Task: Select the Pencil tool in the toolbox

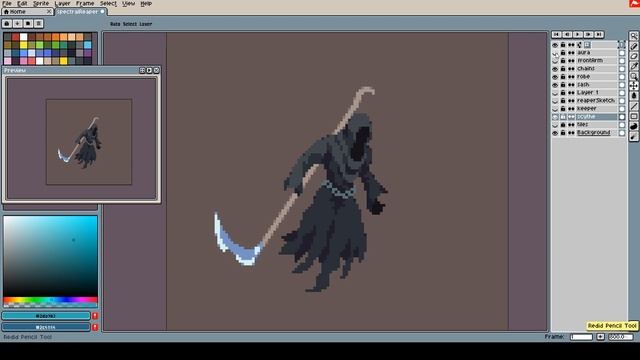Action: point(633,46)
